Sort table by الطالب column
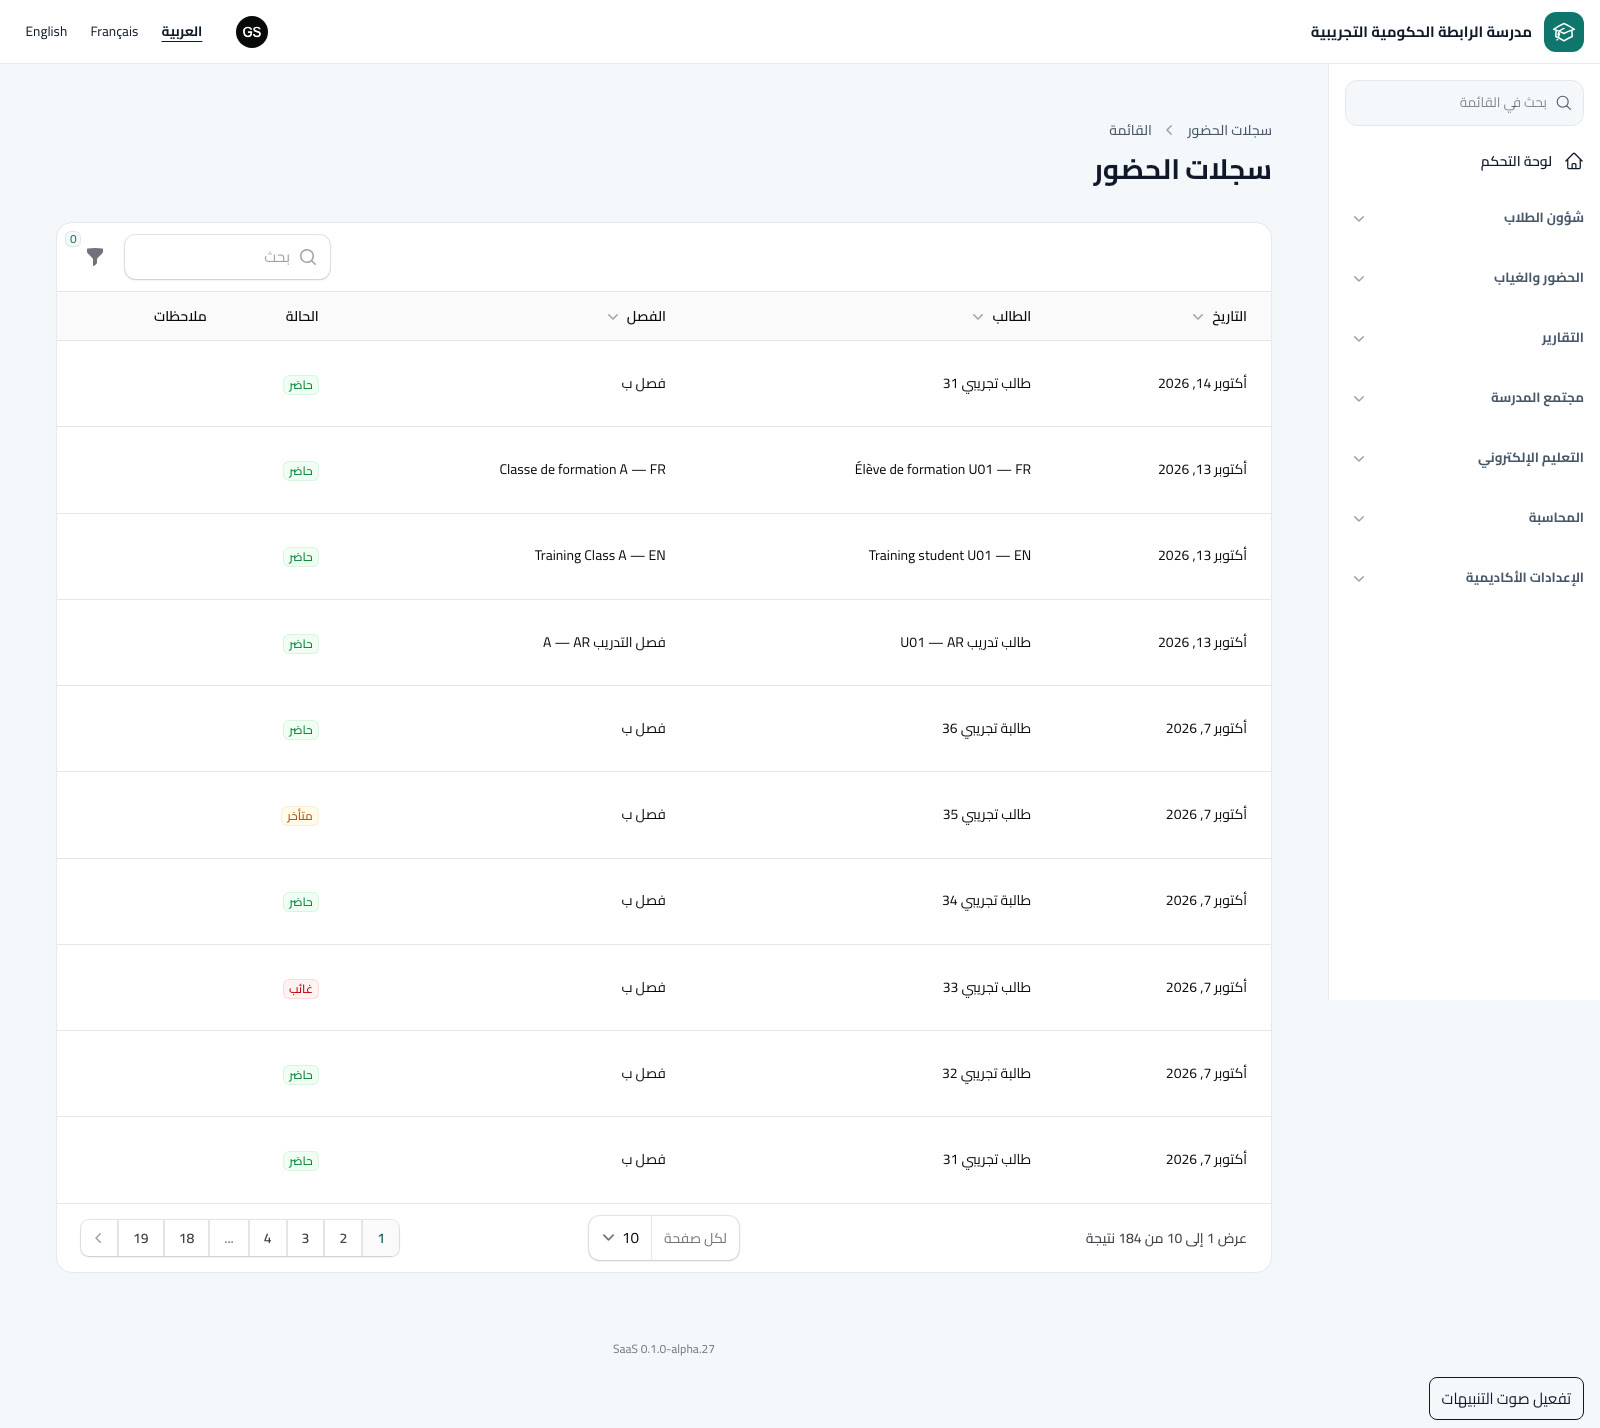The height and width of the screenshot is (1428, 1600). (1001, 317)
